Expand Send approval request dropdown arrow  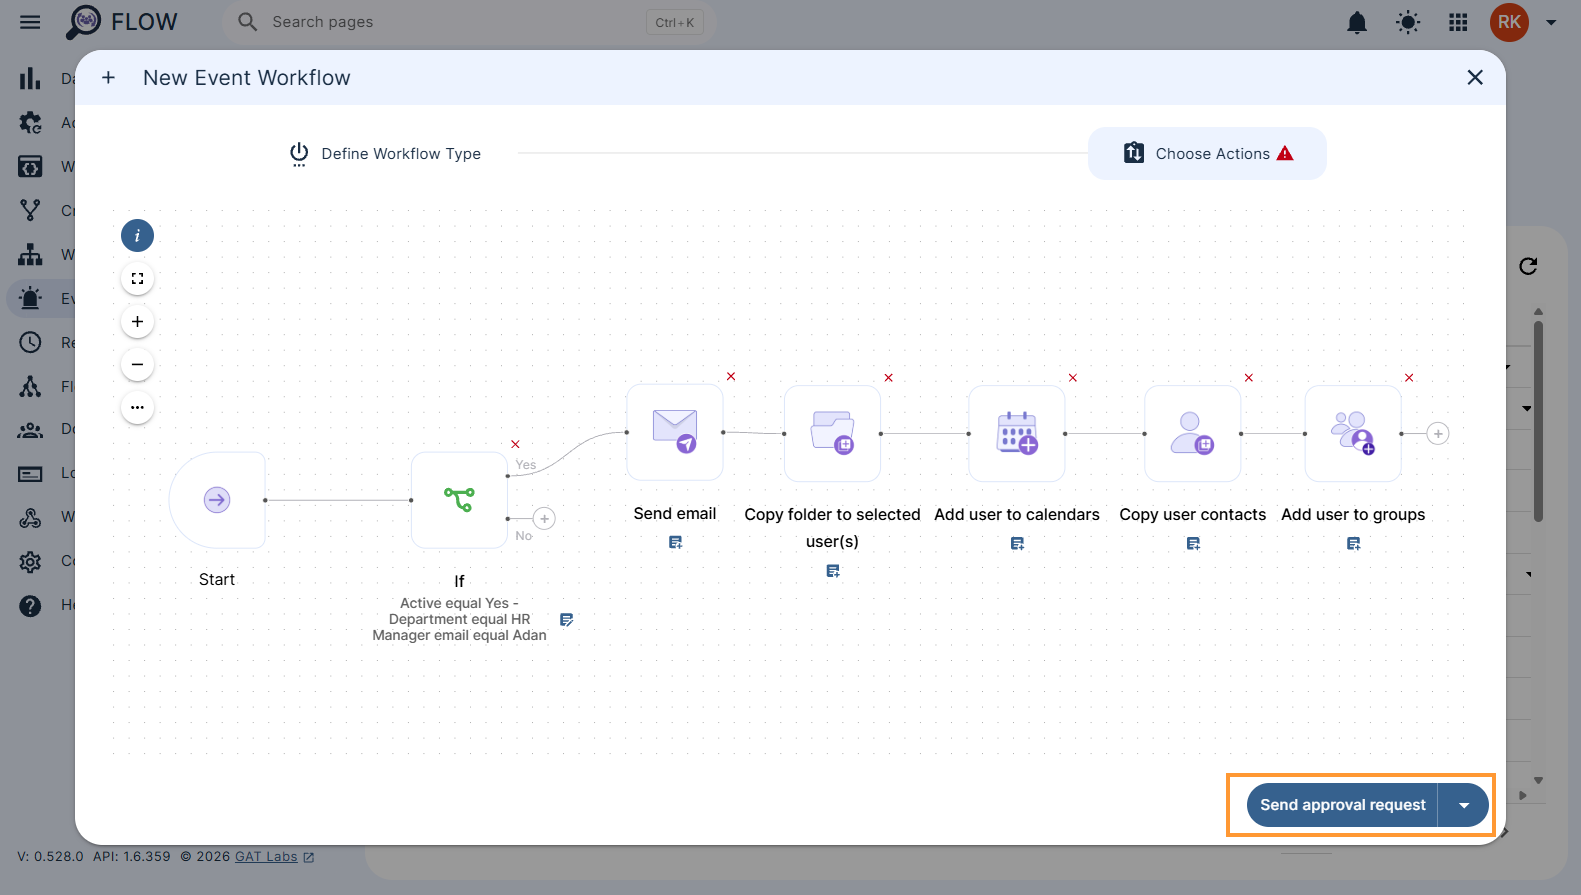1464,805
